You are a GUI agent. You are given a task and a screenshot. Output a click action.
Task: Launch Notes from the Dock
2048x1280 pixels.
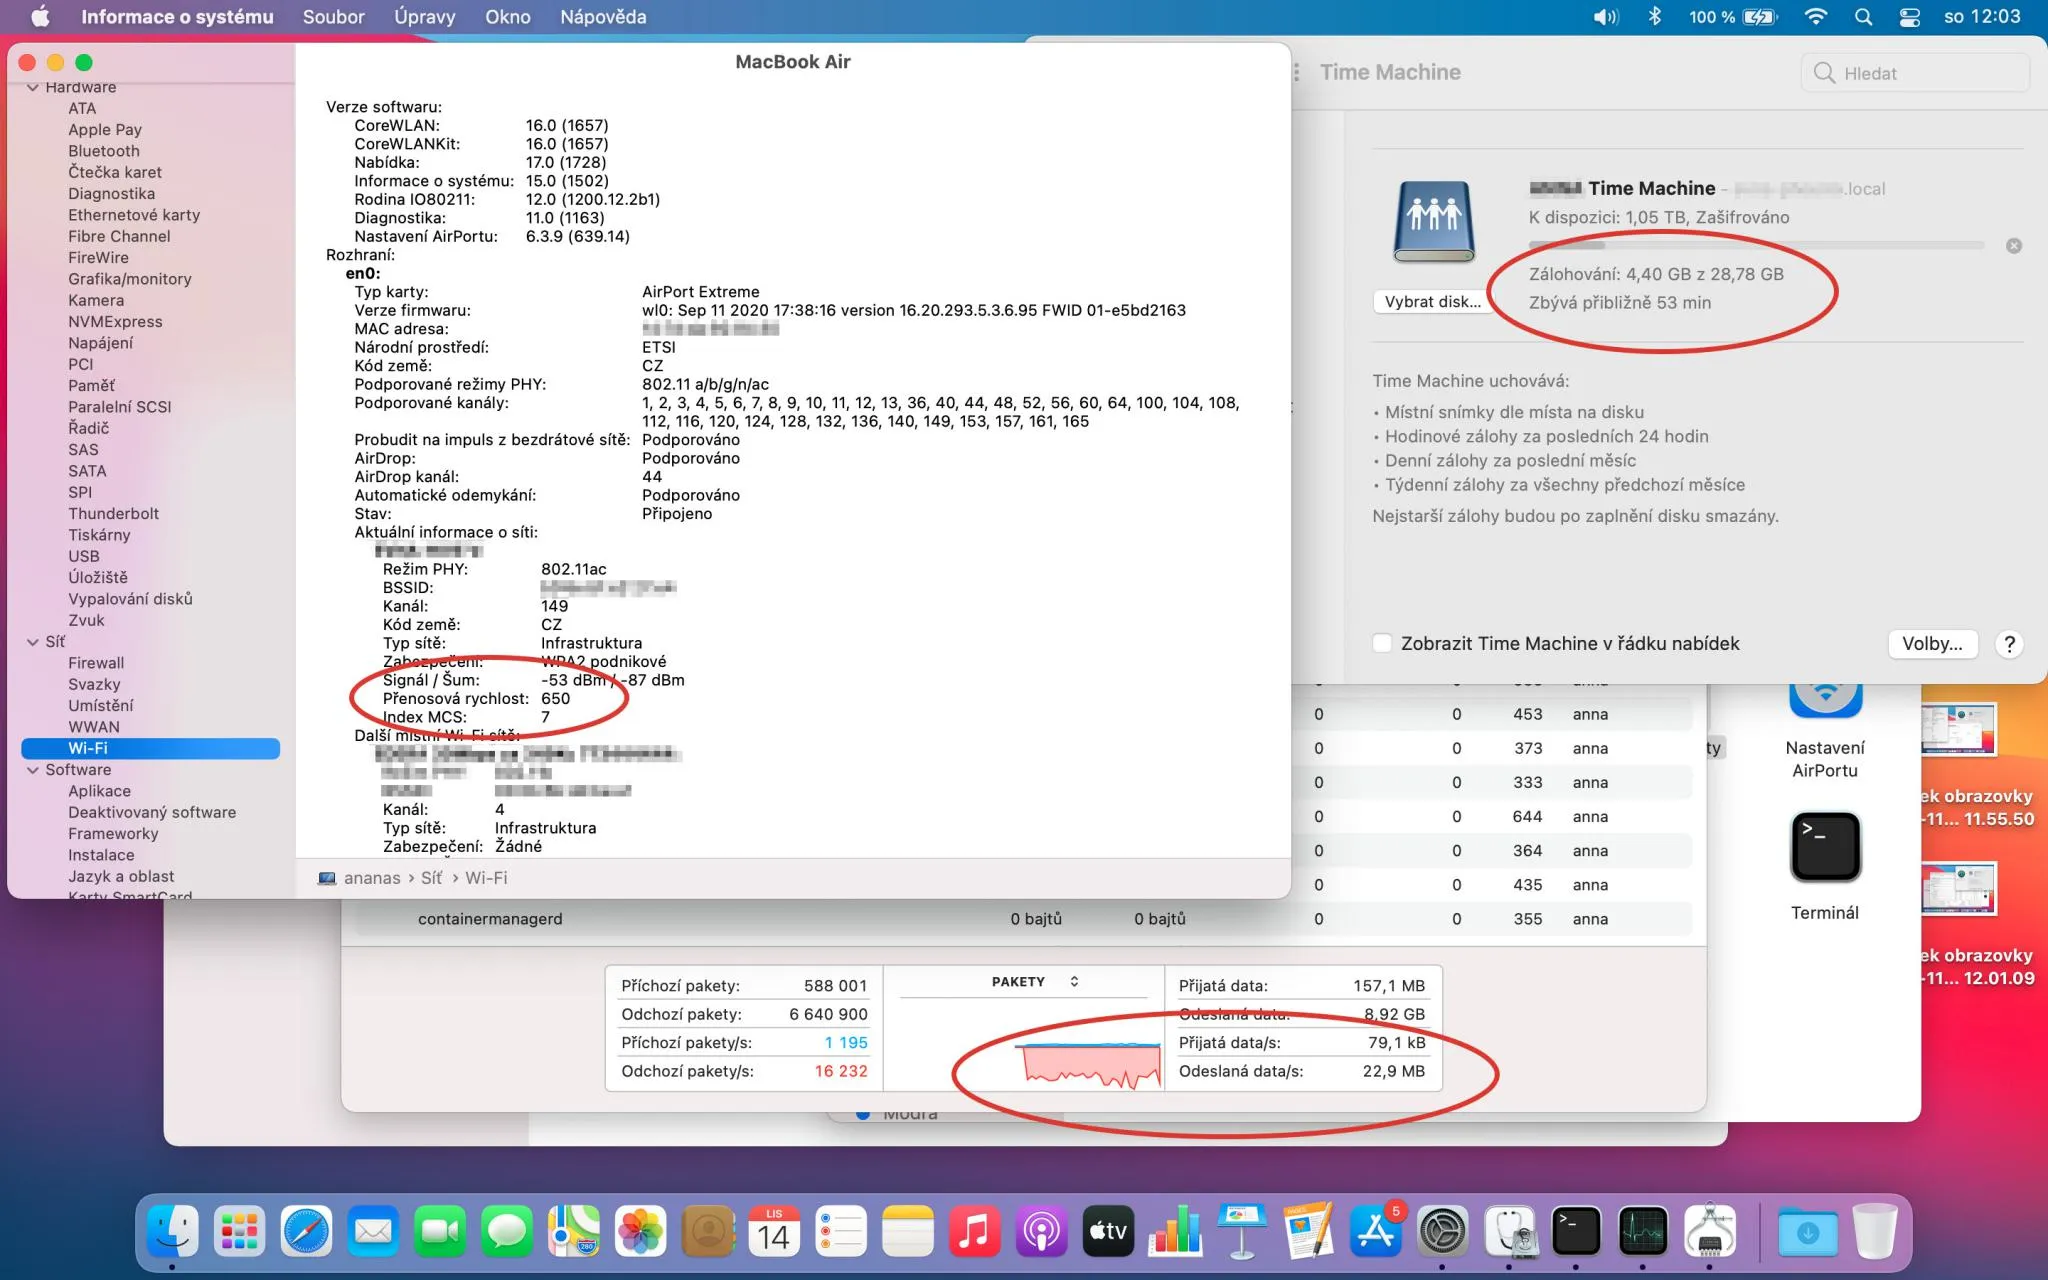(908, 1230)
